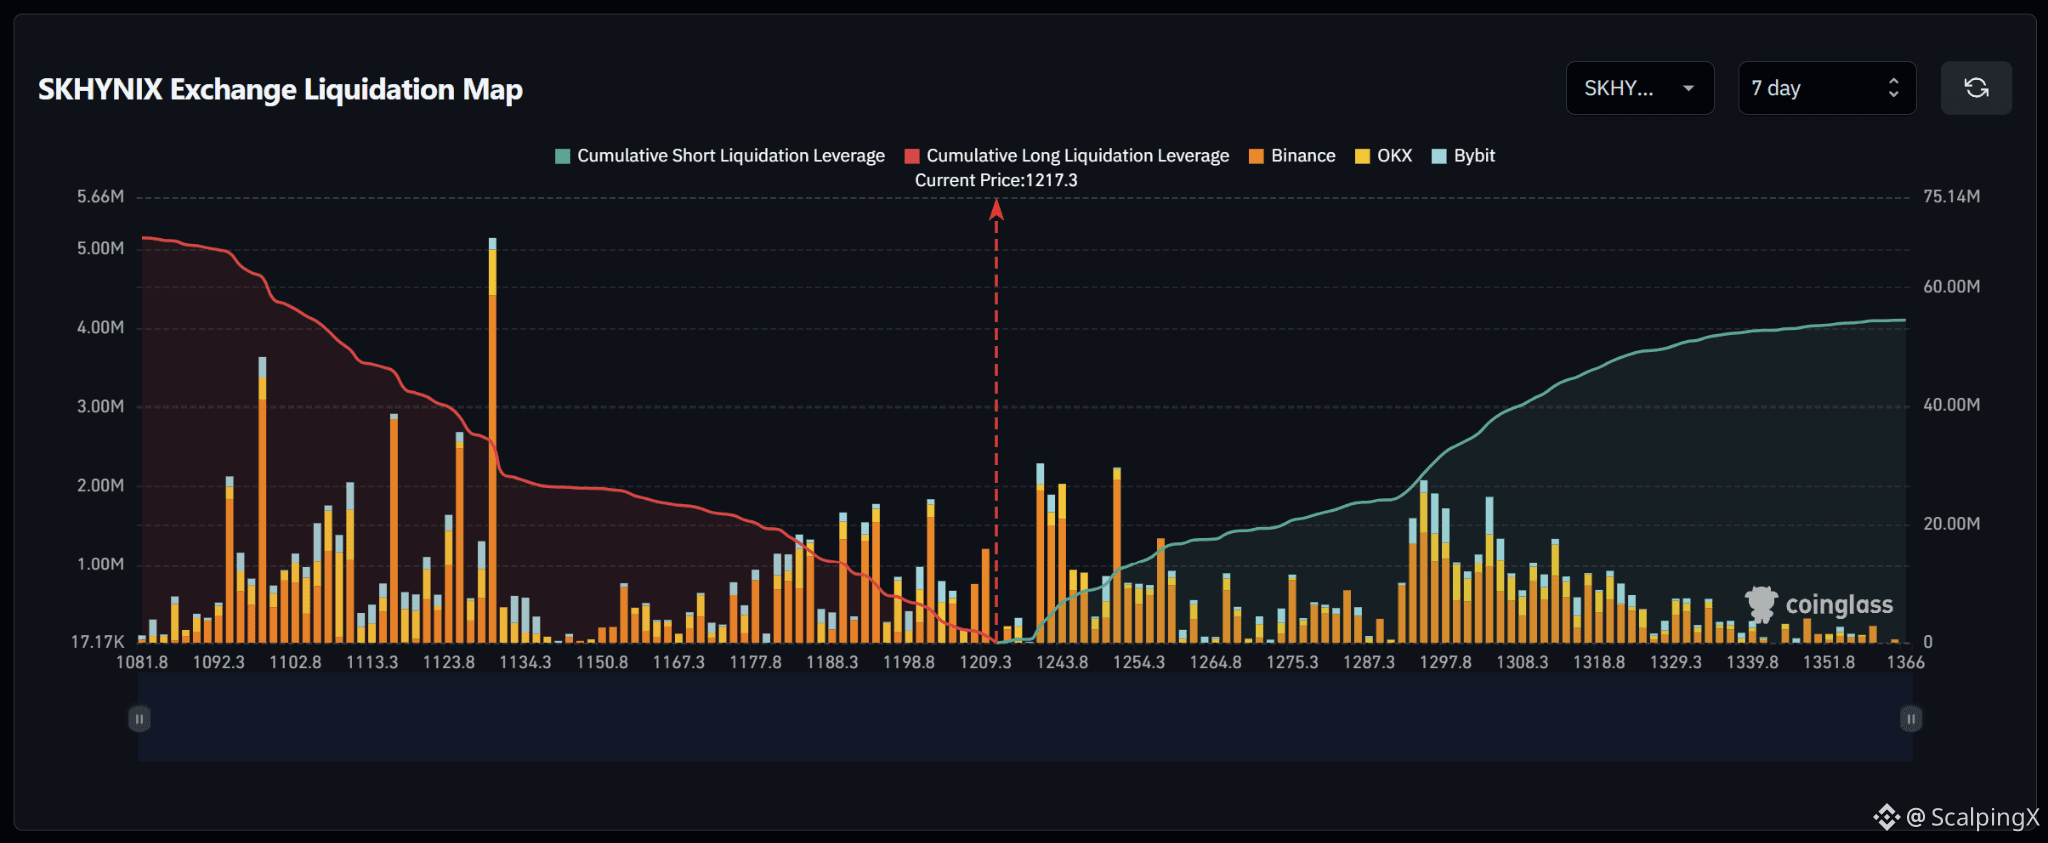Toggle the Binance legend series
The width and height of the screenshot is (2048, 843).
coord(1292,156)
